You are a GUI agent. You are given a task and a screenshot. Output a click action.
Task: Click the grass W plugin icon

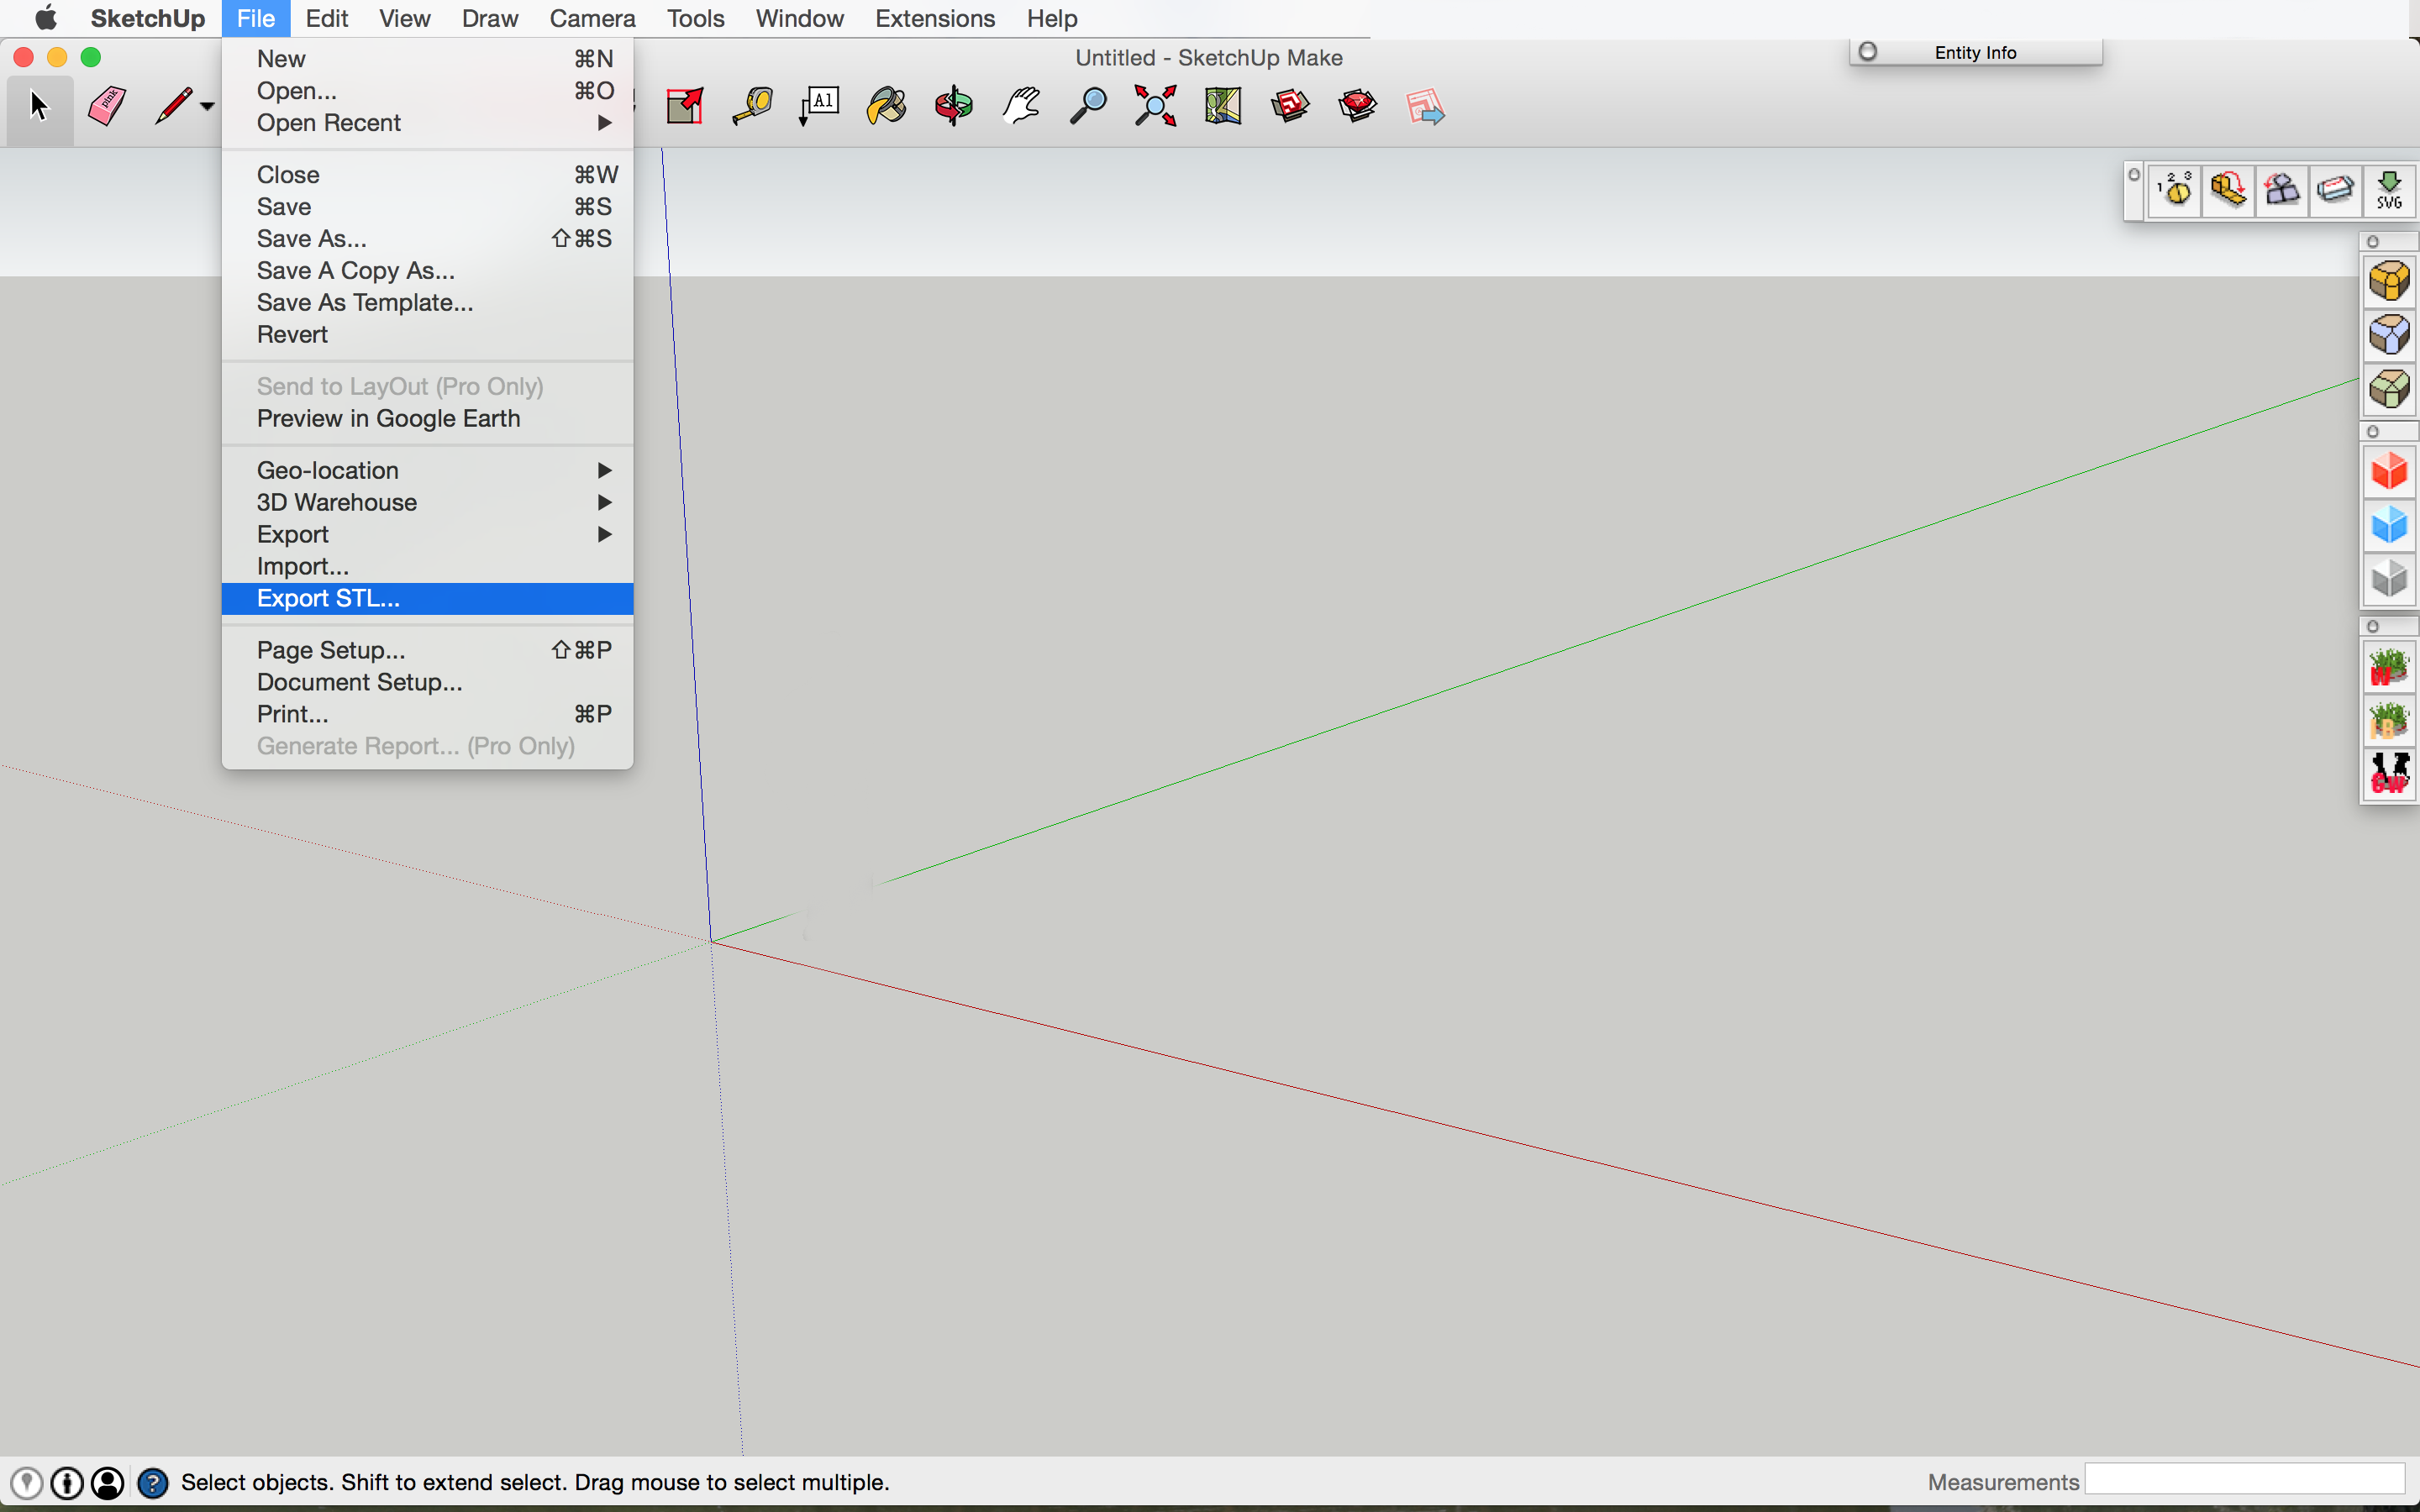point(2389,667)
